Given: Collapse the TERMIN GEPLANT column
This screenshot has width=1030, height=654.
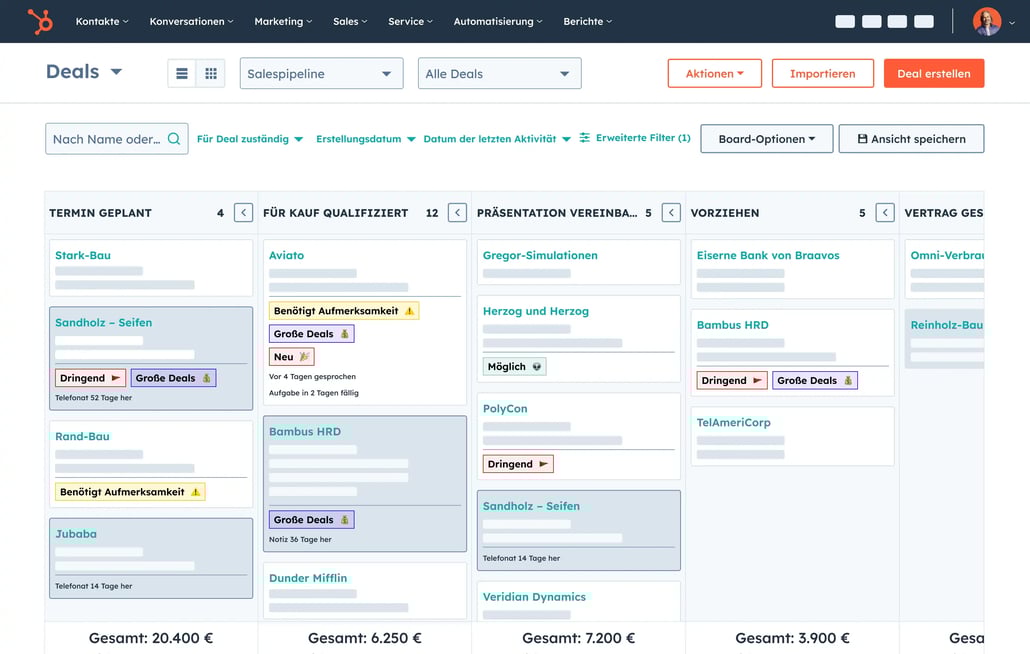Looking at the screenshot, I should click(242, 212).
